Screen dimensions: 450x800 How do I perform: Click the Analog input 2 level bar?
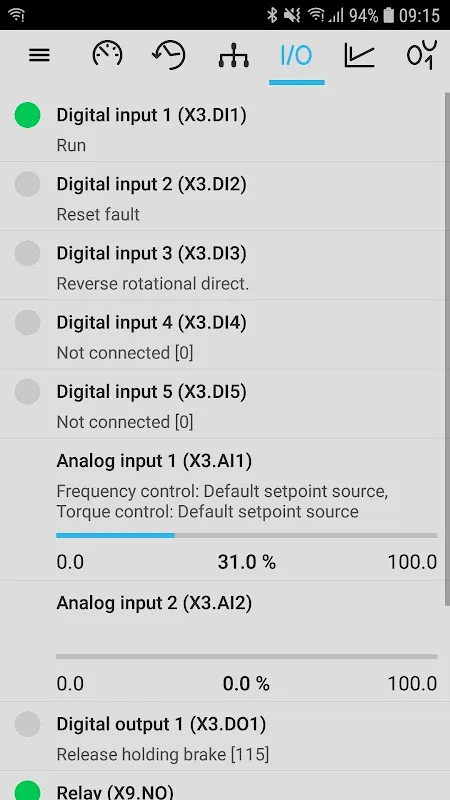(246, 657)
